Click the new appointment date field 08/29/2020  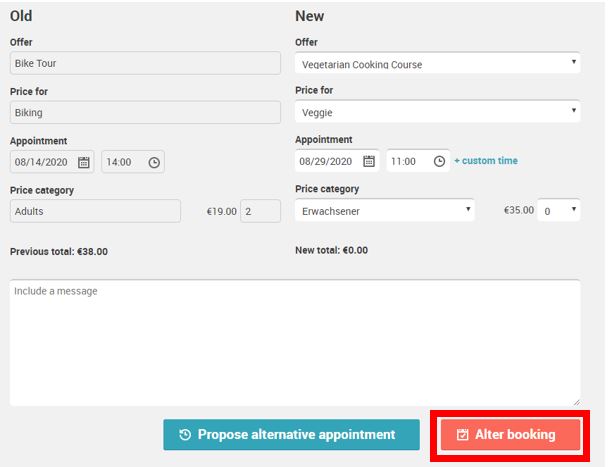pyautogui.click(x=337, y=161)
